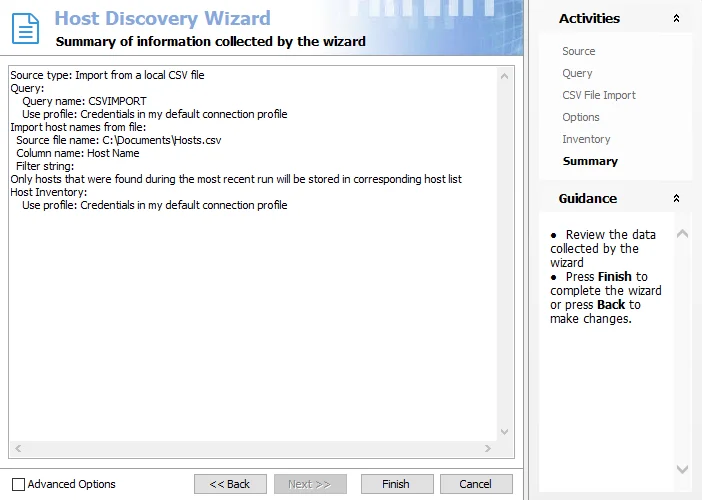Click the 'Source type: Import from a local CSV file' line
The width and height of the screenshot is (702, 500).
(x=107, y=75)
